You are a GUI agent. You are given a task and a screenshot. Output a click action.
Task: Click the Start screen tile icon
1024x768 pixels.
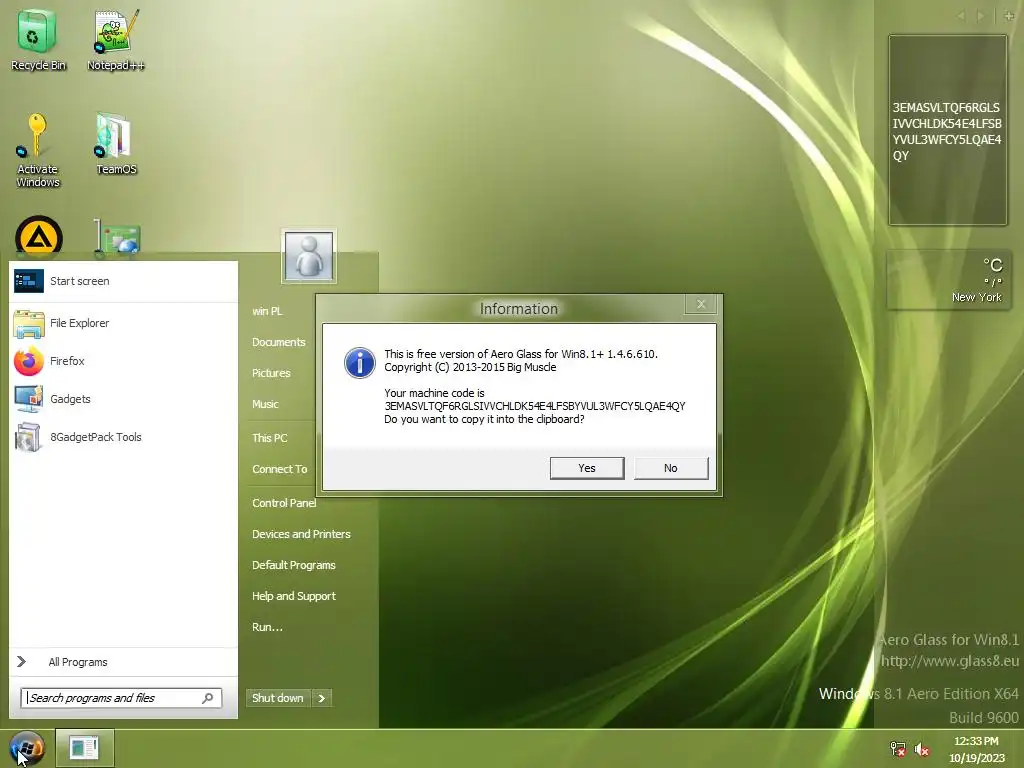pyautogui.click(x=29, y=281)
